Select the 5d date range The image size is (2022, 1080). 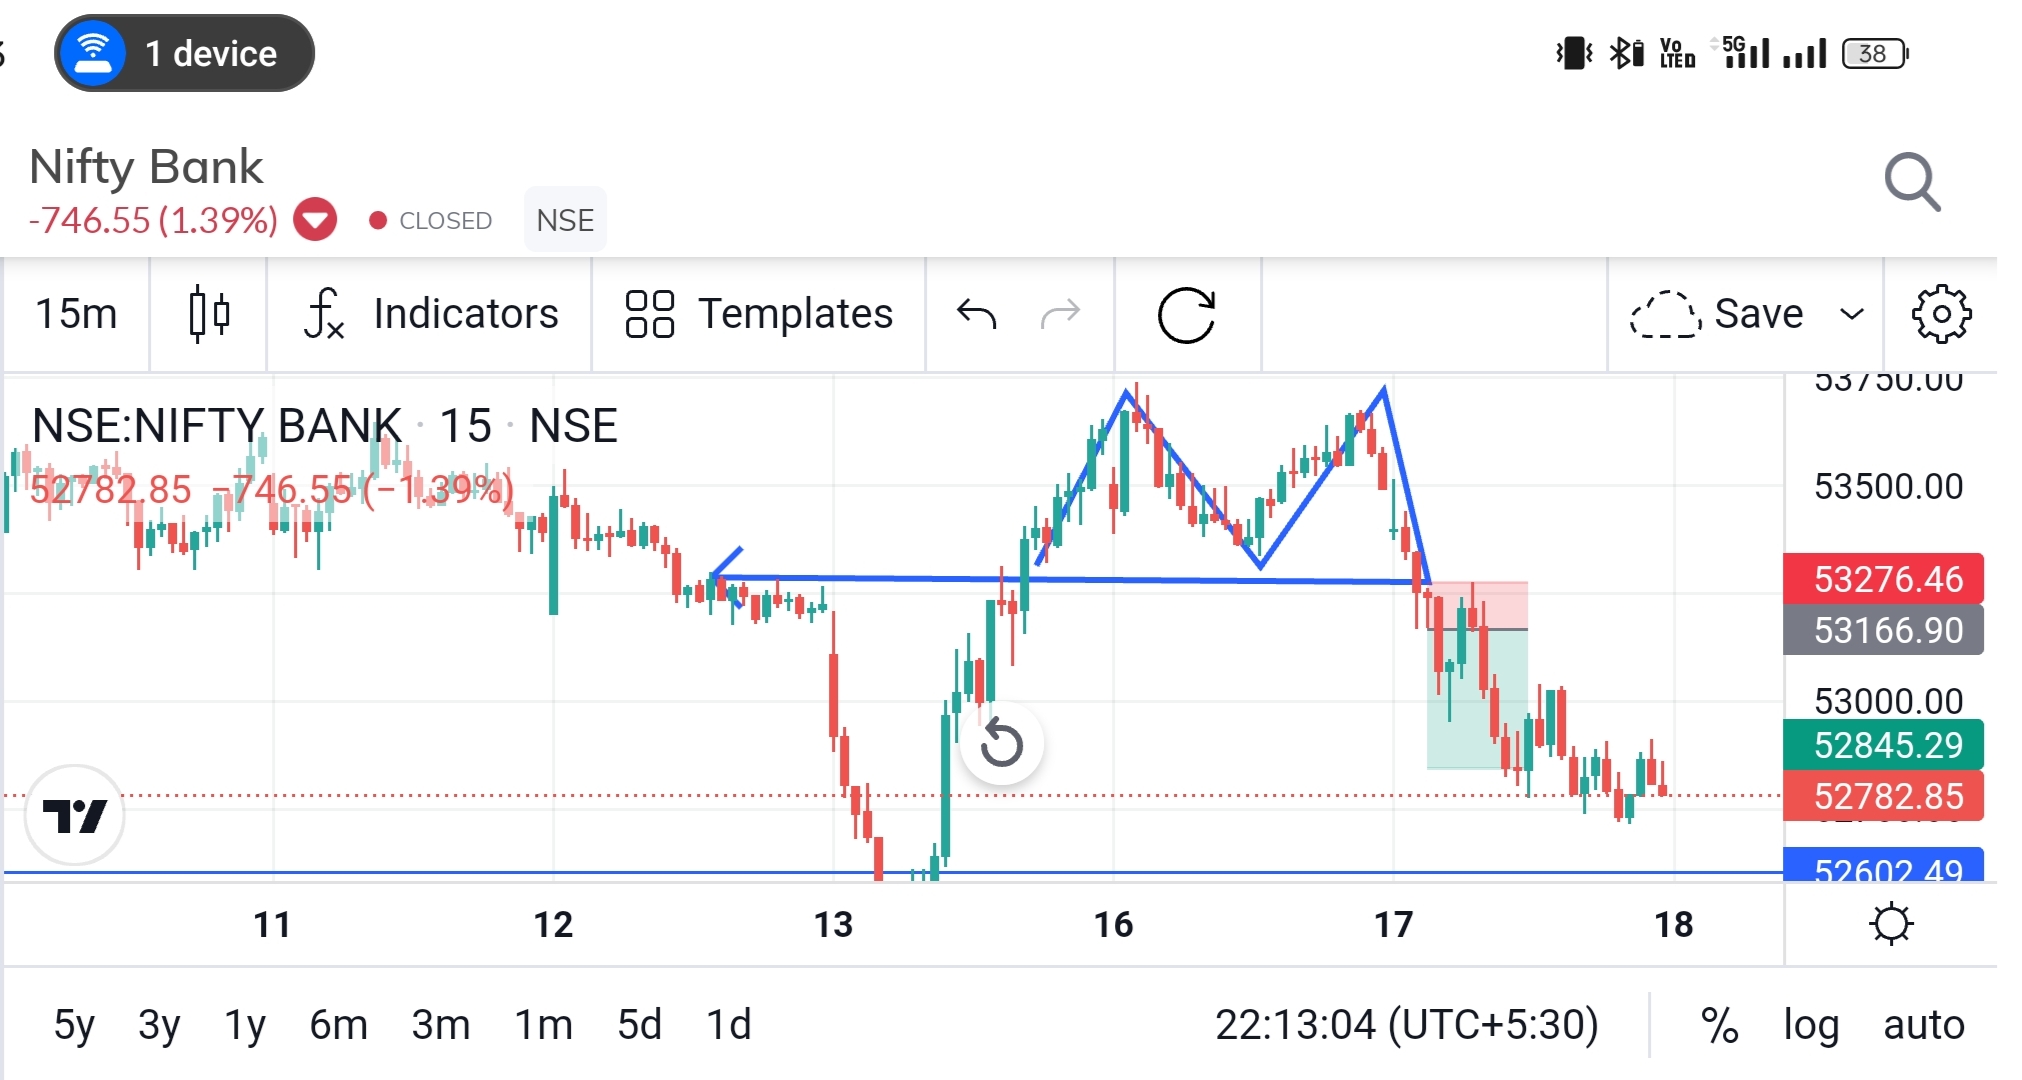(x=639, y=1025)
